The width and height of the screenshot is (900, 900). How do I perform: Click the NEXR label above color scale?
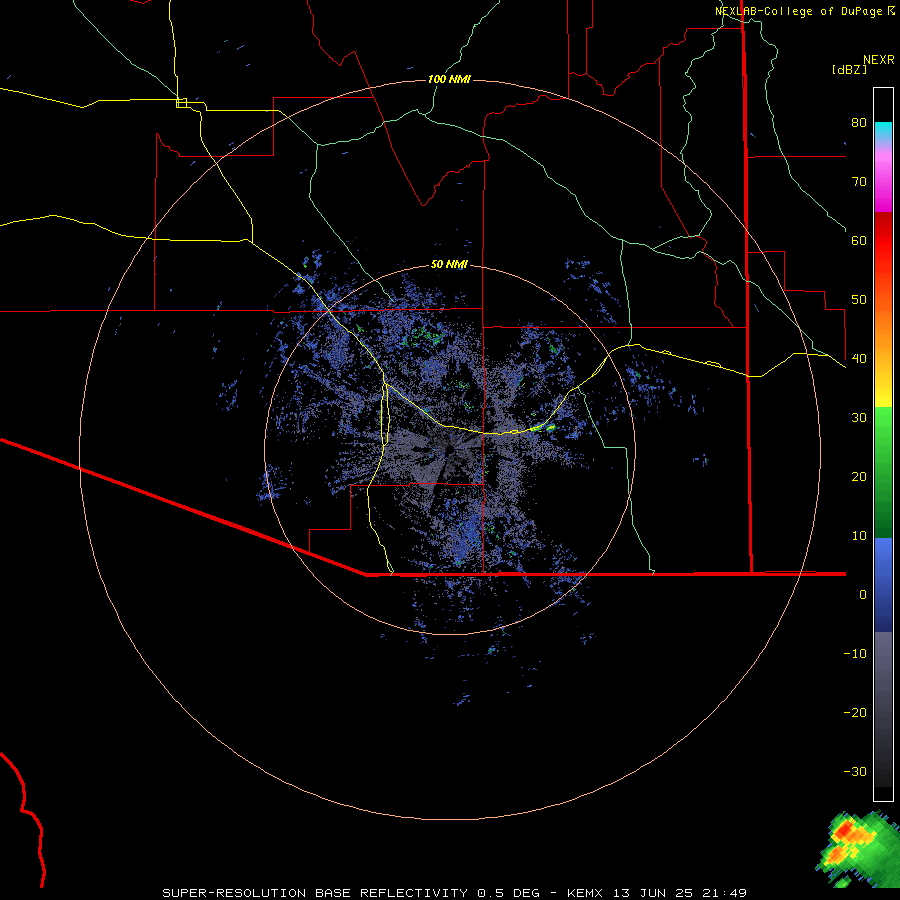point(879,60)
